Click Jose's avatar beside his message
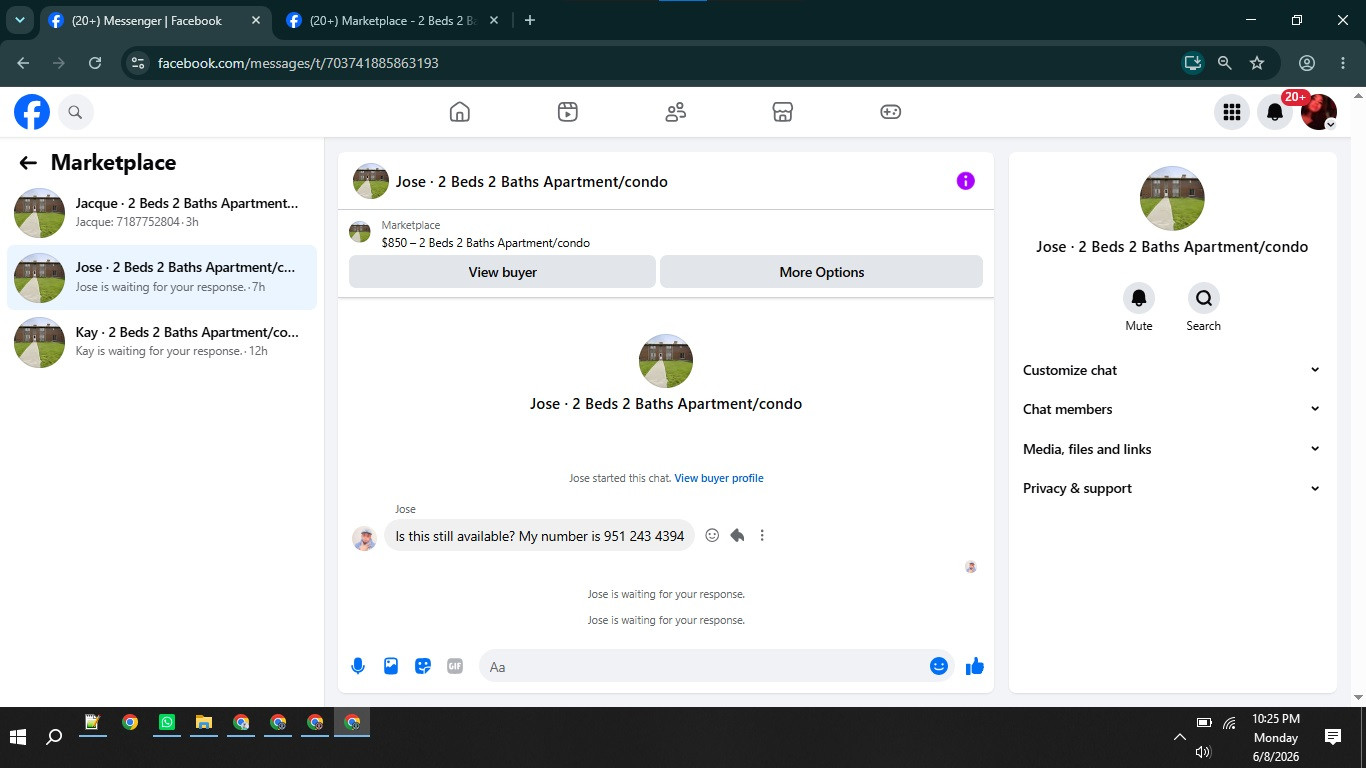The image size is (1366, 768). click(x=365, y=539)
